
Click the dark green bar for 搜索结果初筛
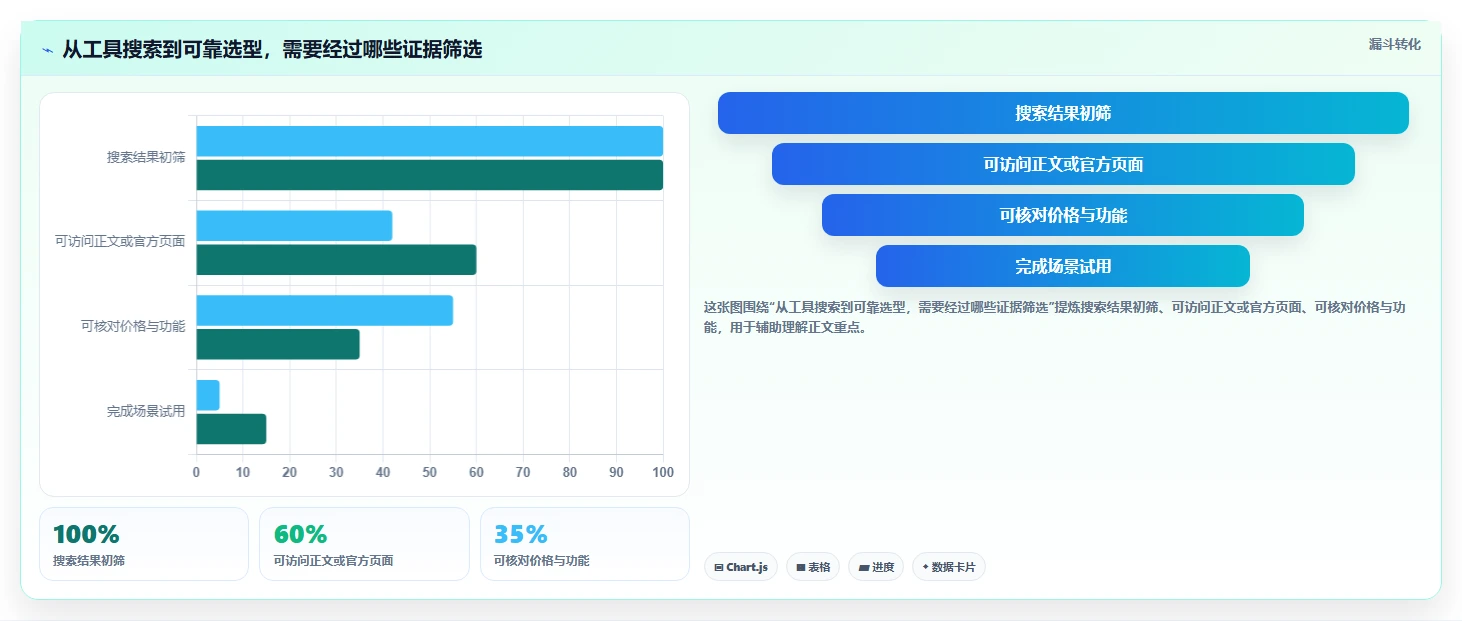pyautogui.click(x=429, y=175)
